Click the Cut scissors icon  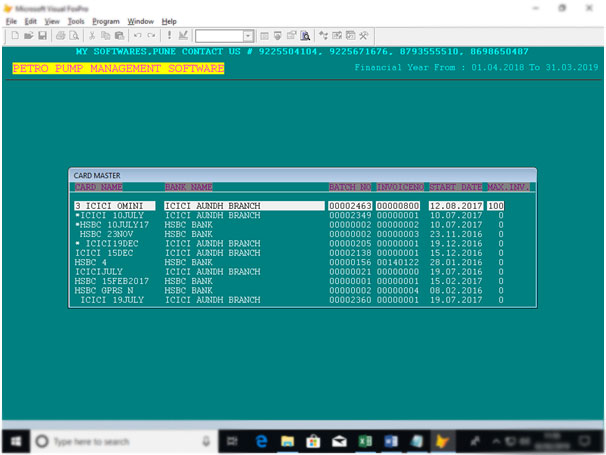pos(92,36)
